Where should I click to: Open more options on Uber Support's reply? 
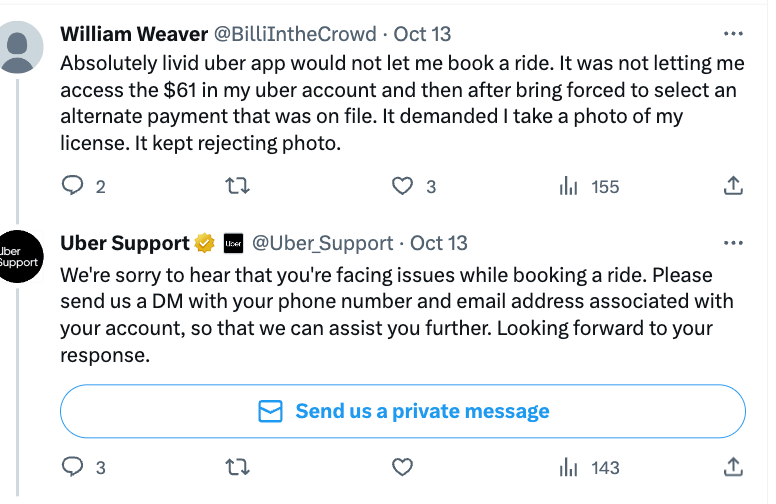733,243
